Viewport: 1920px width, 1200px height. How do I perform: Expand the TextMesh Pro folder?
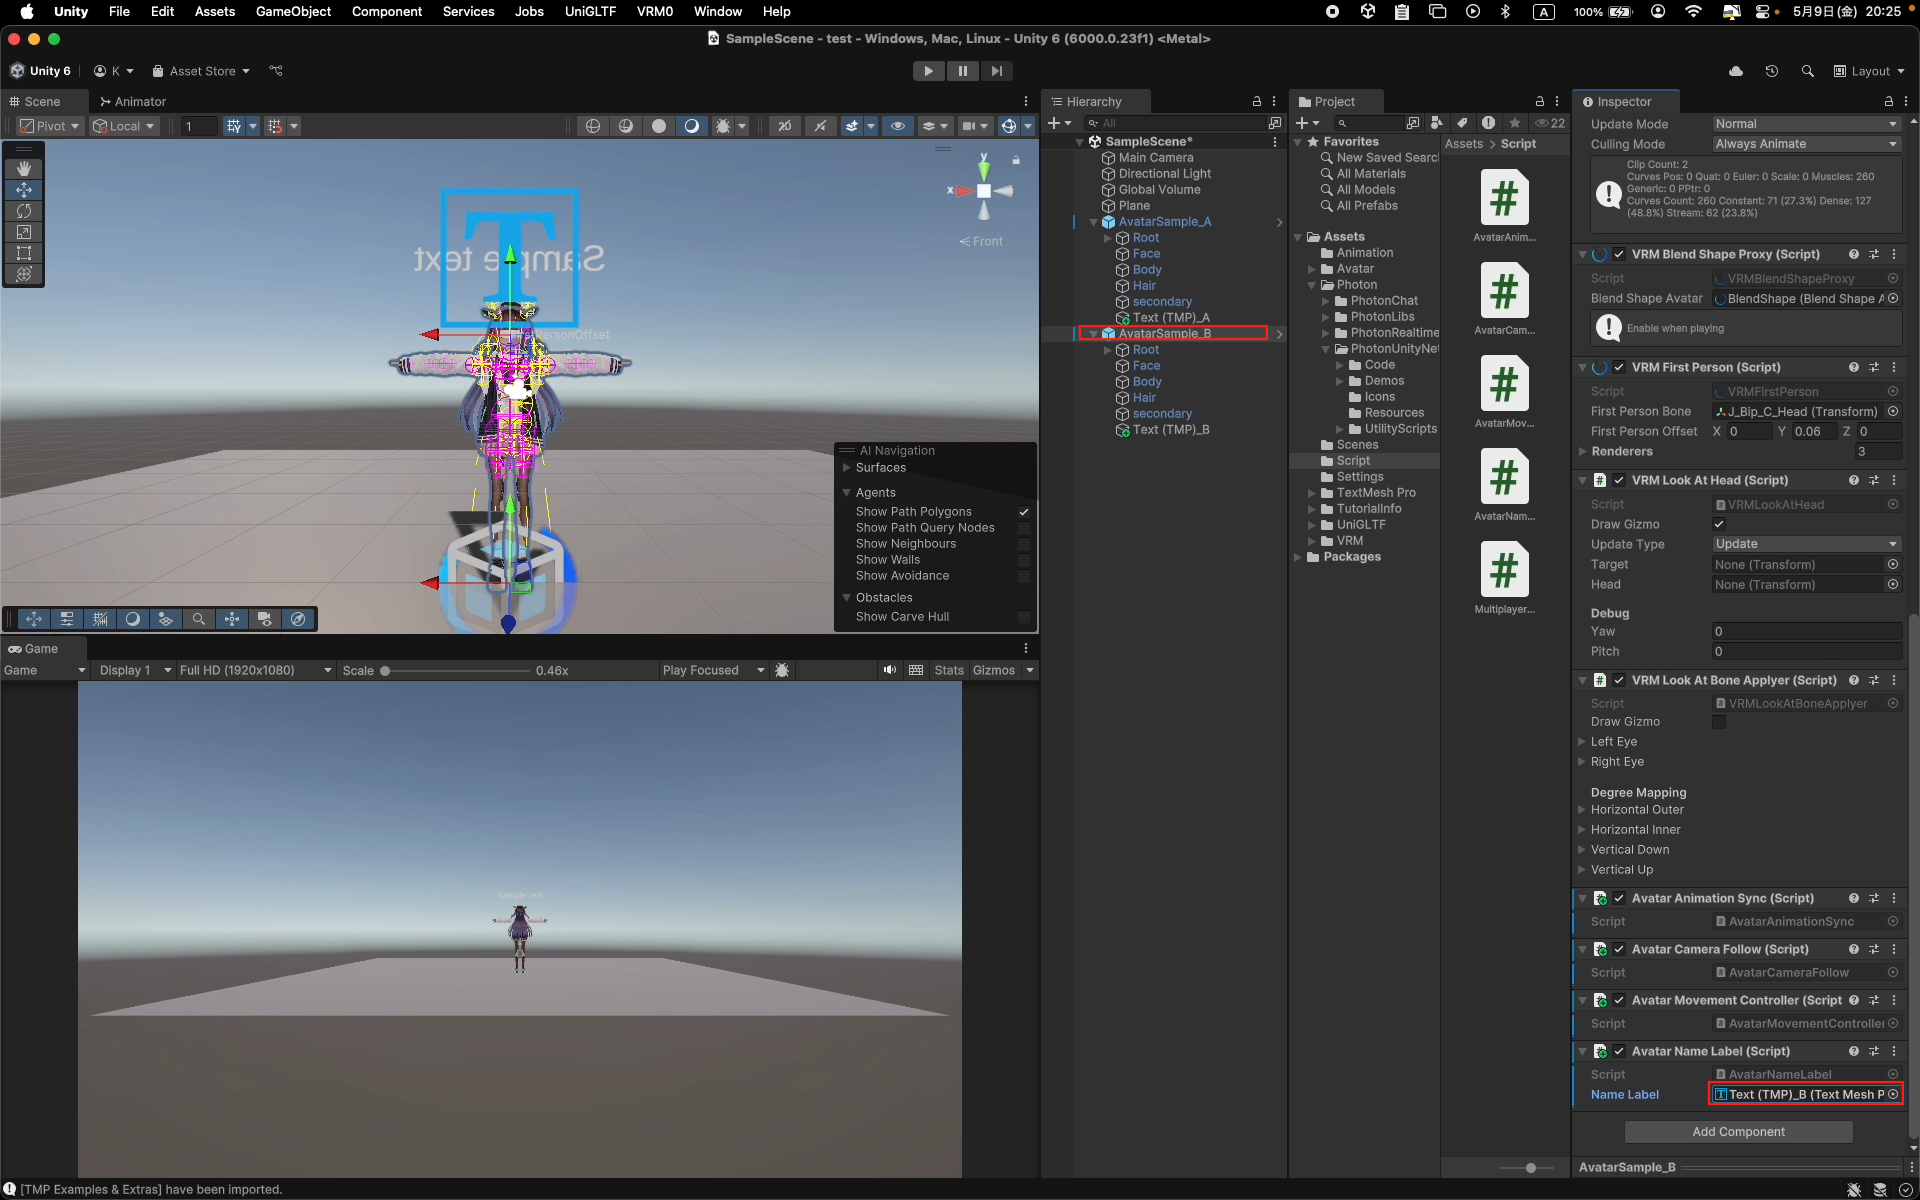pos(1312,493)
